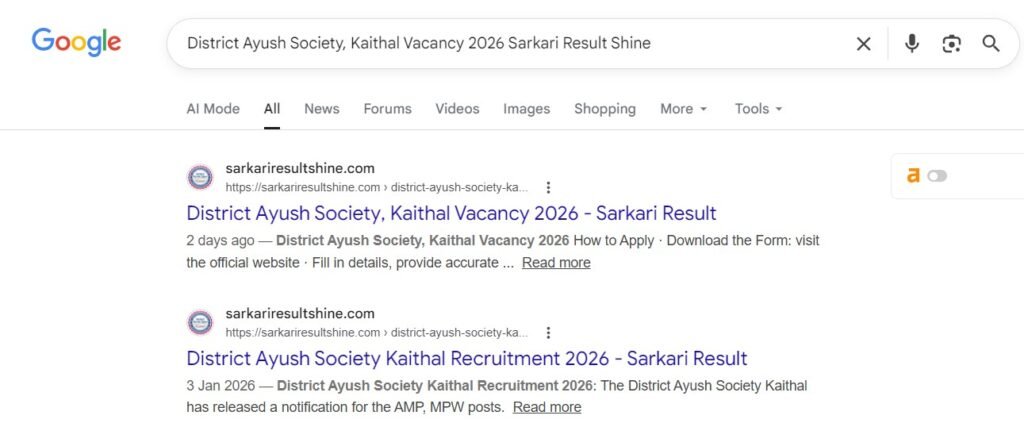Expand the More dropdown
The width and height of the screenshot is (1024, 427).
[683, 109]
